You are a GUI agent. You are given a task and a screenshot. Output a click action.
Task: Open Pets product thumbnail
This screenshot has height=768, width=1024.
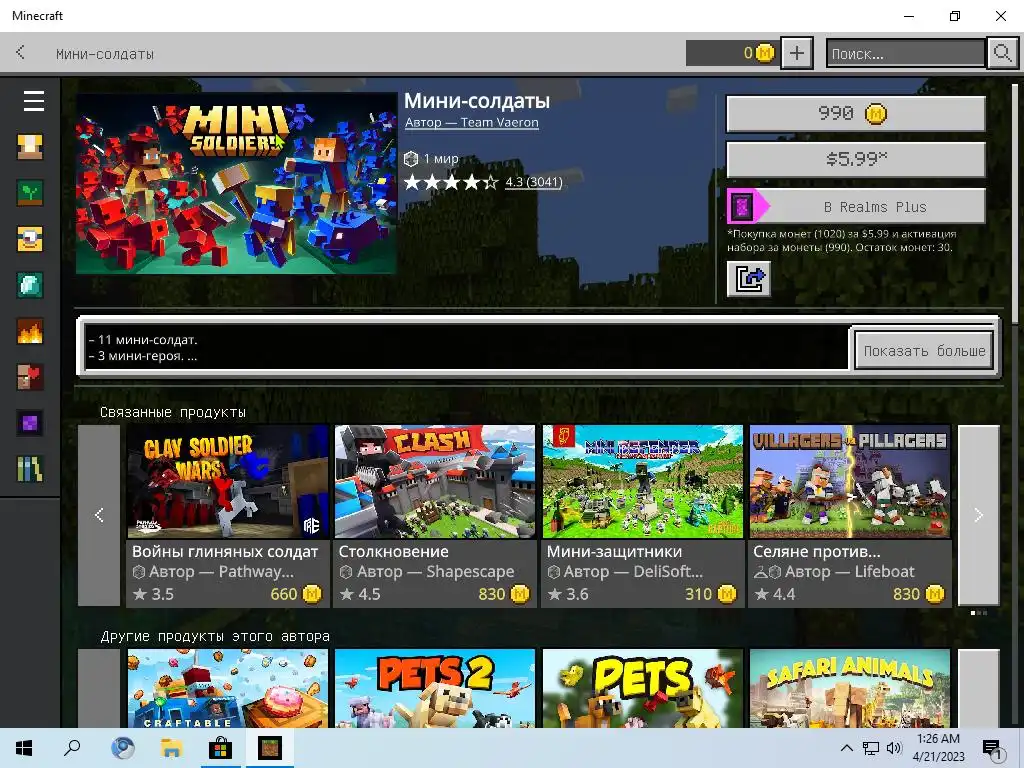point(643,688)
